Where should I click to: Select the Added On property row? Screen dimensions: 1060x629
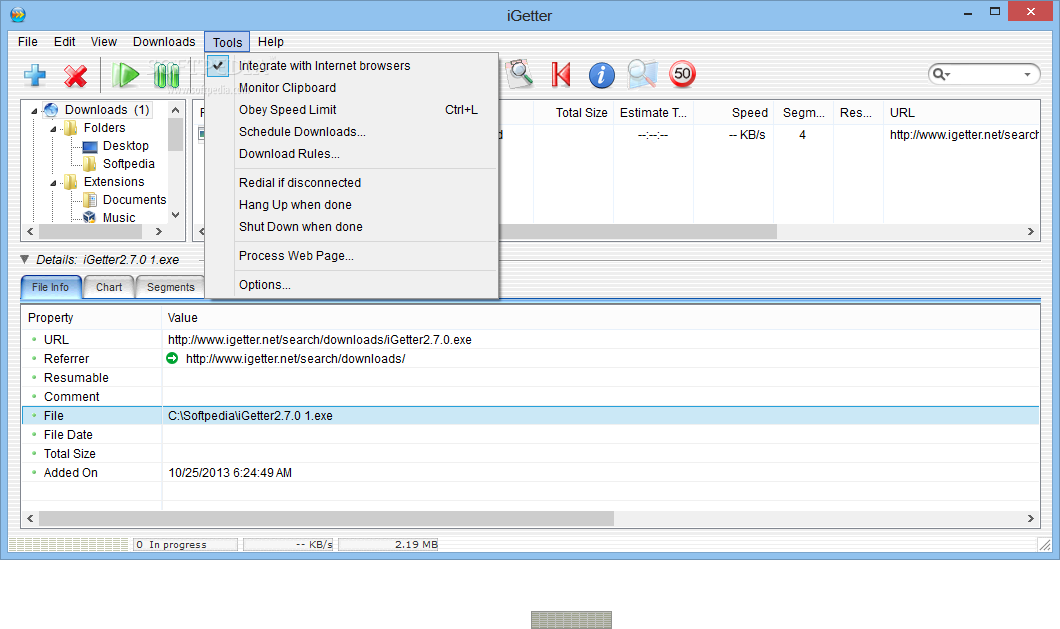[531, 473]
